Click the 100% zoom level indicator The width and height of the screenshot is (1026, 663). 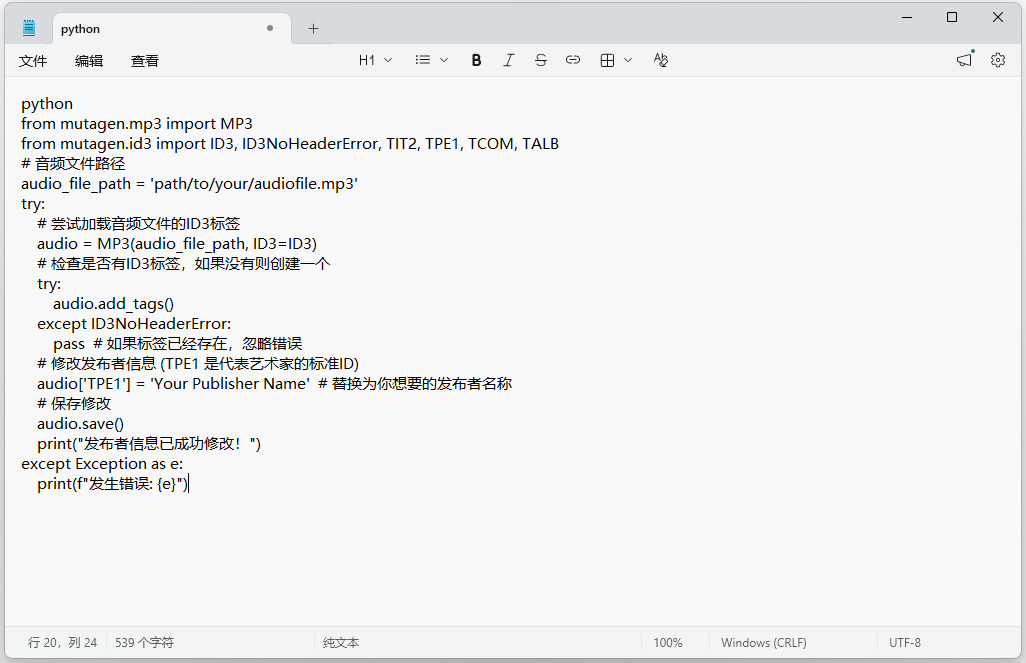(x=667, y=643)
